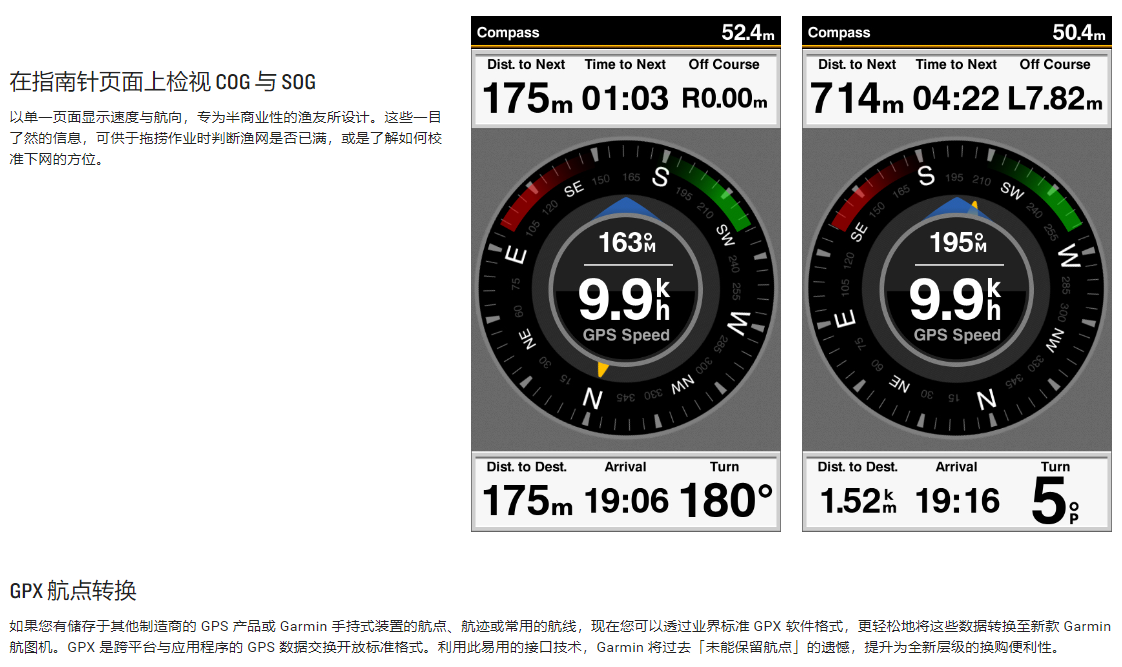Click the S marker on the left compass dial

click(660, 177)
